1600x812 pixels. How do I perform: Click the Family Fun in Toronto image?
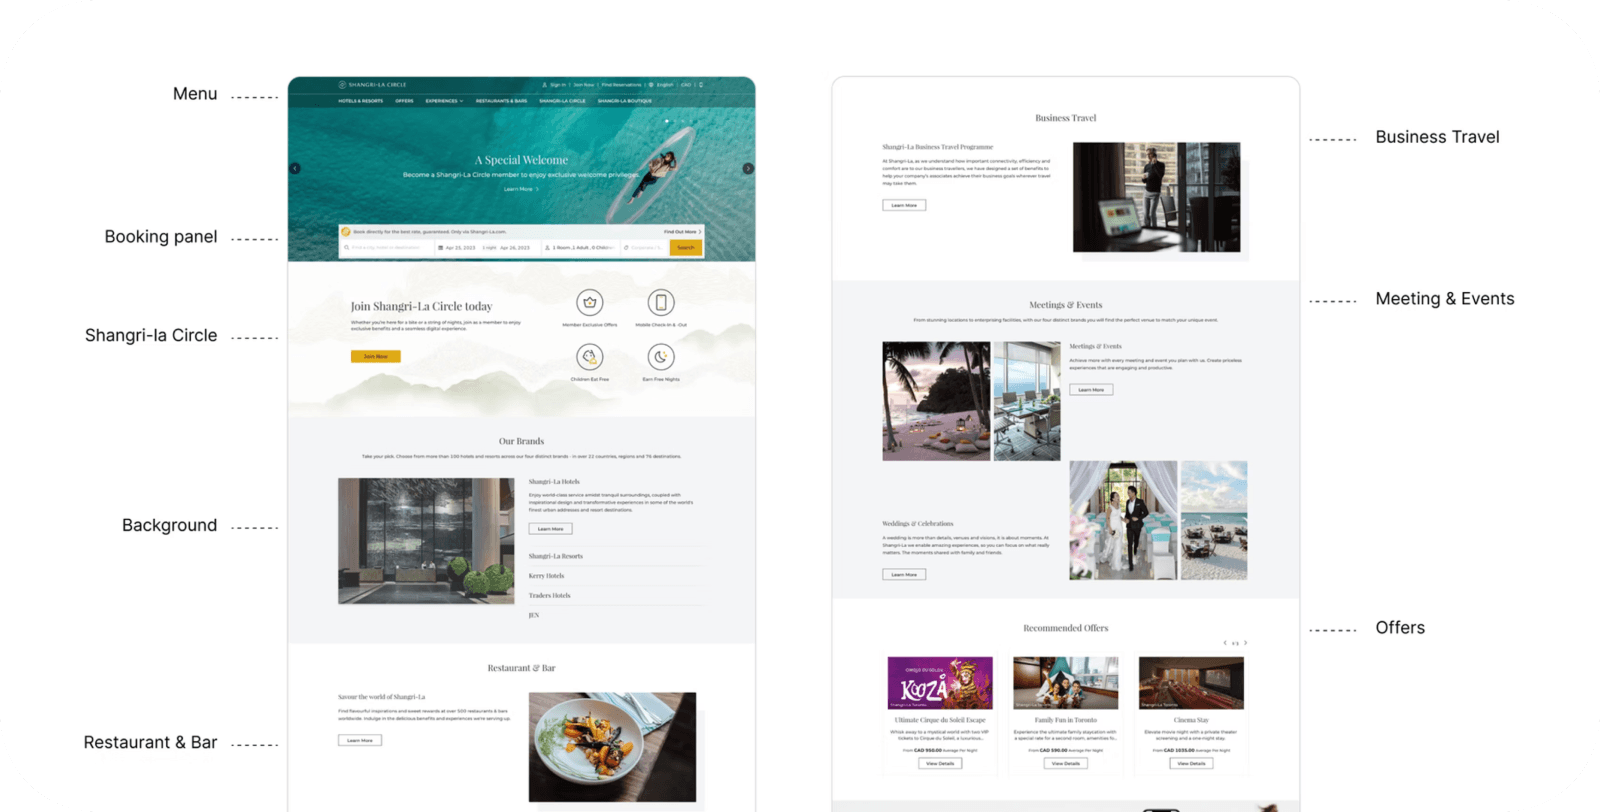click(1066, 683)
